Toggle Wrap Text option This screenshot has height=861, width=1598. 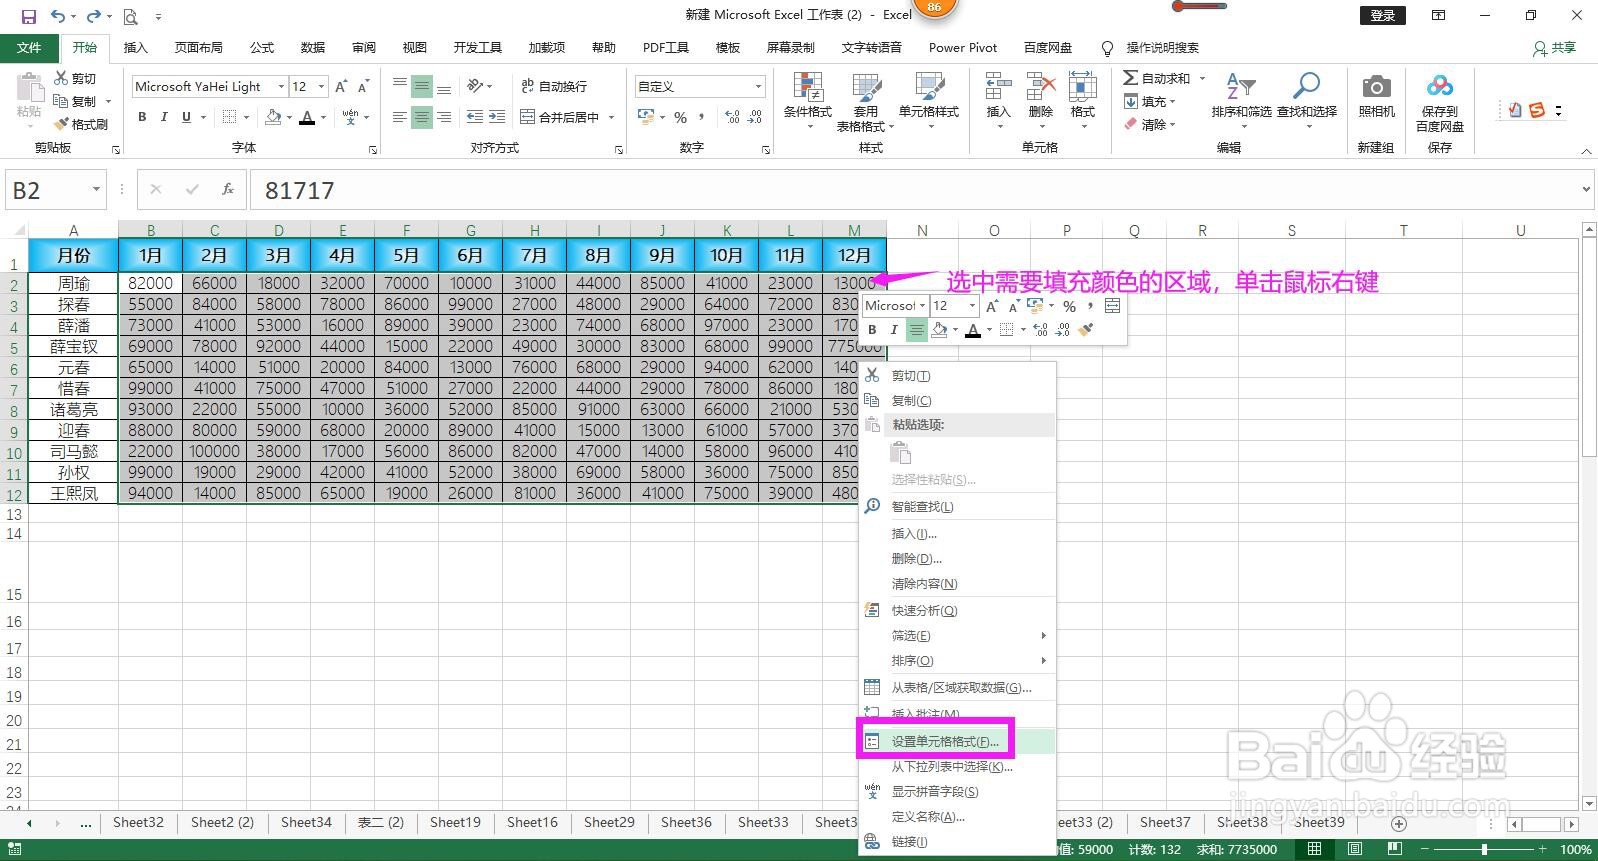point(554,86)
